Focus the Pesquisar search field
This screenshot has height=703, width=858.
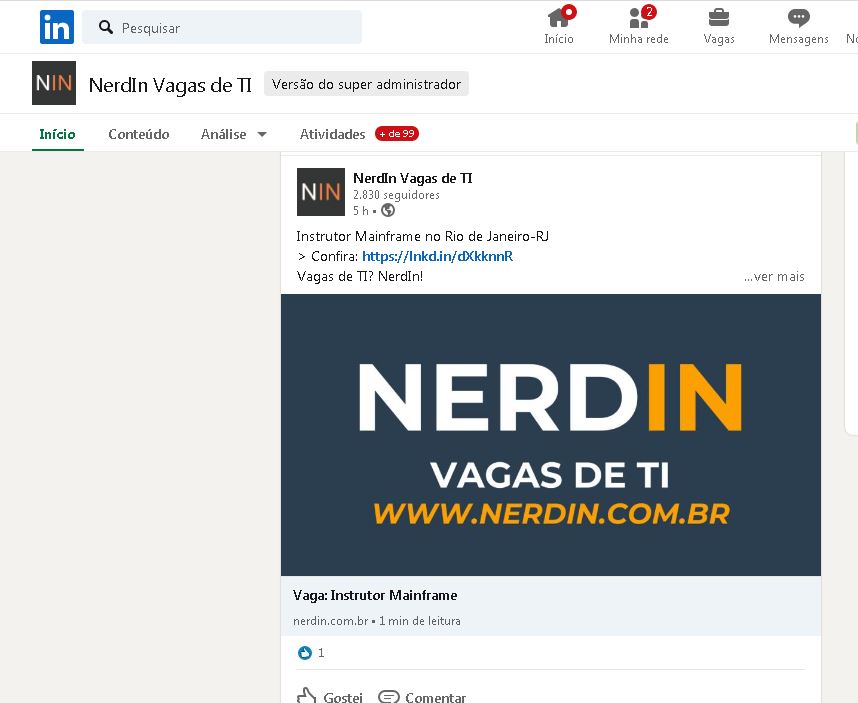222,27
